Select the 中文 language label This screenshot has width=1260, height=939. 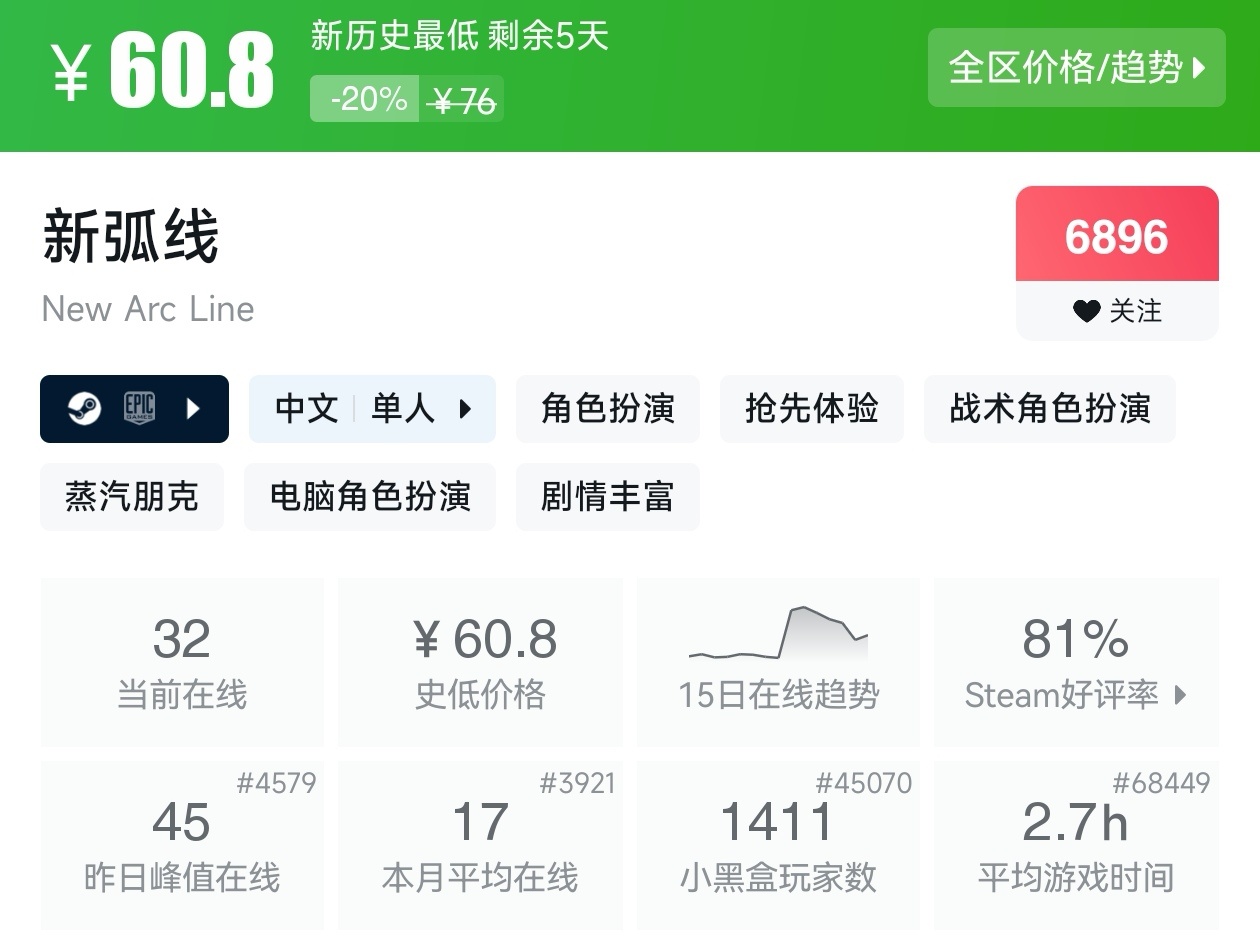coord(307,408)
